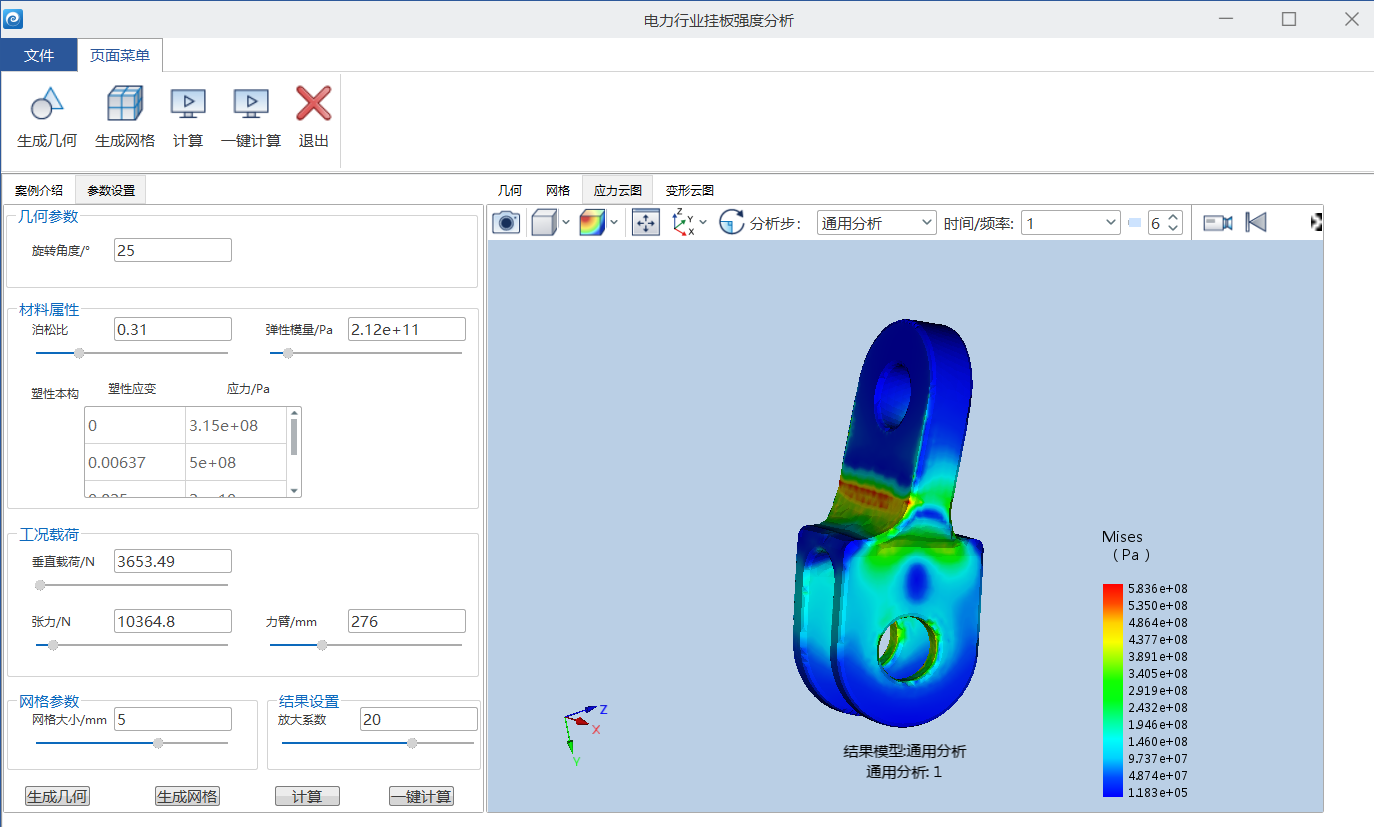Click the 泊松比 field showing 0.31
The height and width of the screenshot is (827, 1374).
coord(173,329)
